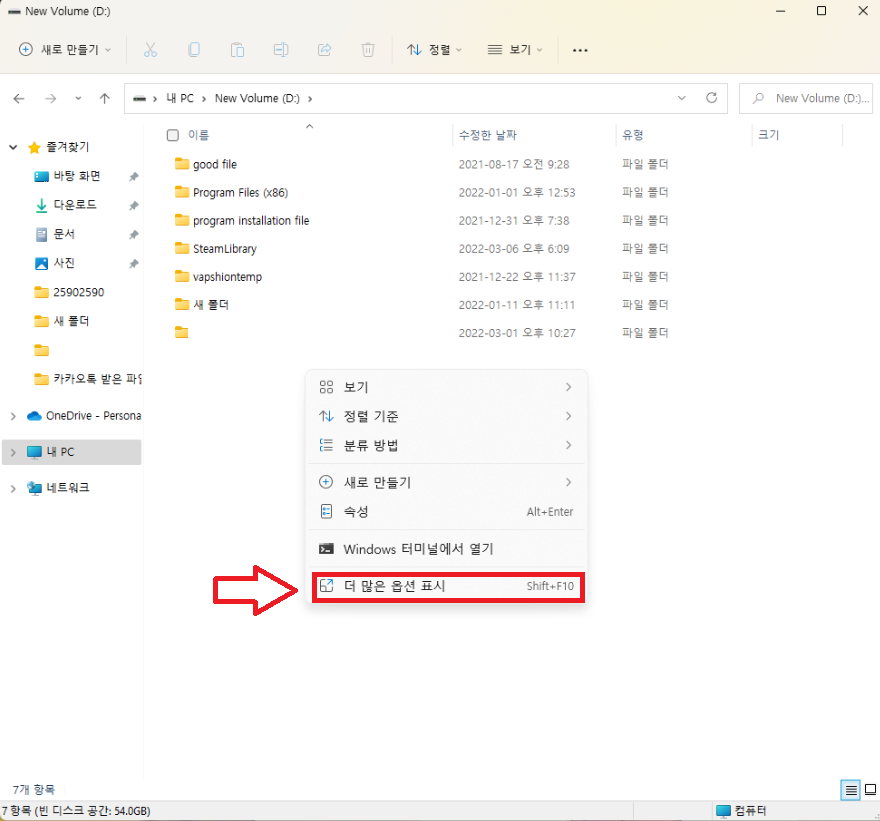Open the three-dot See more menu
The width and height of the screenshot is (880, 821).
click(580, 51)
